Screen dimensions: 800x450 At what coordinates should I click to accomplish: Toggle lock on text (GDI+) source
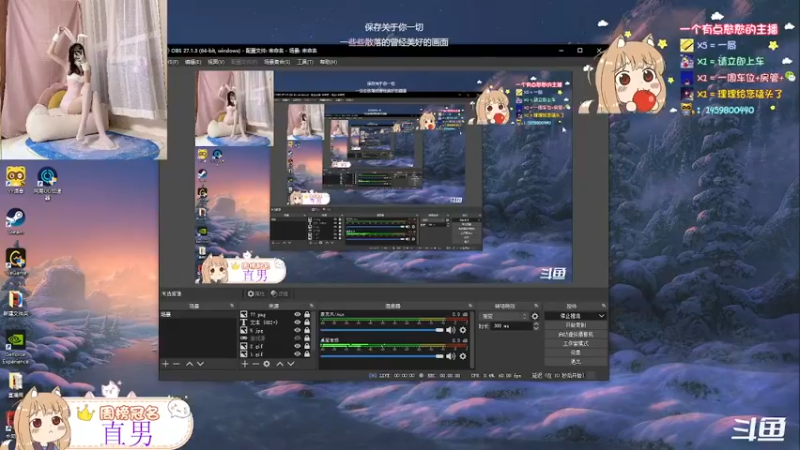(x=307, y=322)
